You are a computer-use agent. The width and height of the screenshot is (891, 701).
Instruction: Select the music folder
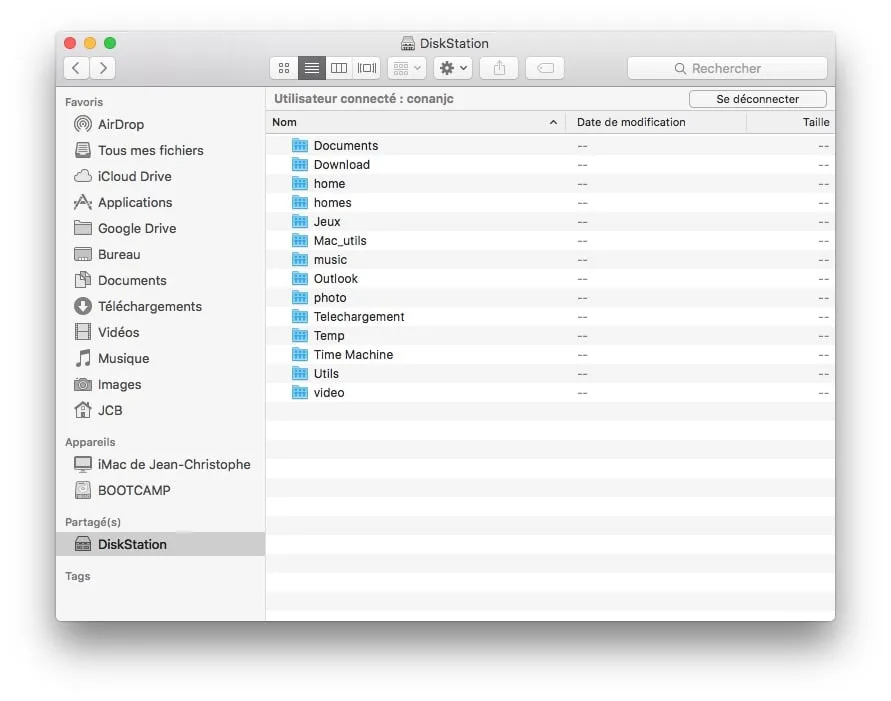click(x=550, y=260)
